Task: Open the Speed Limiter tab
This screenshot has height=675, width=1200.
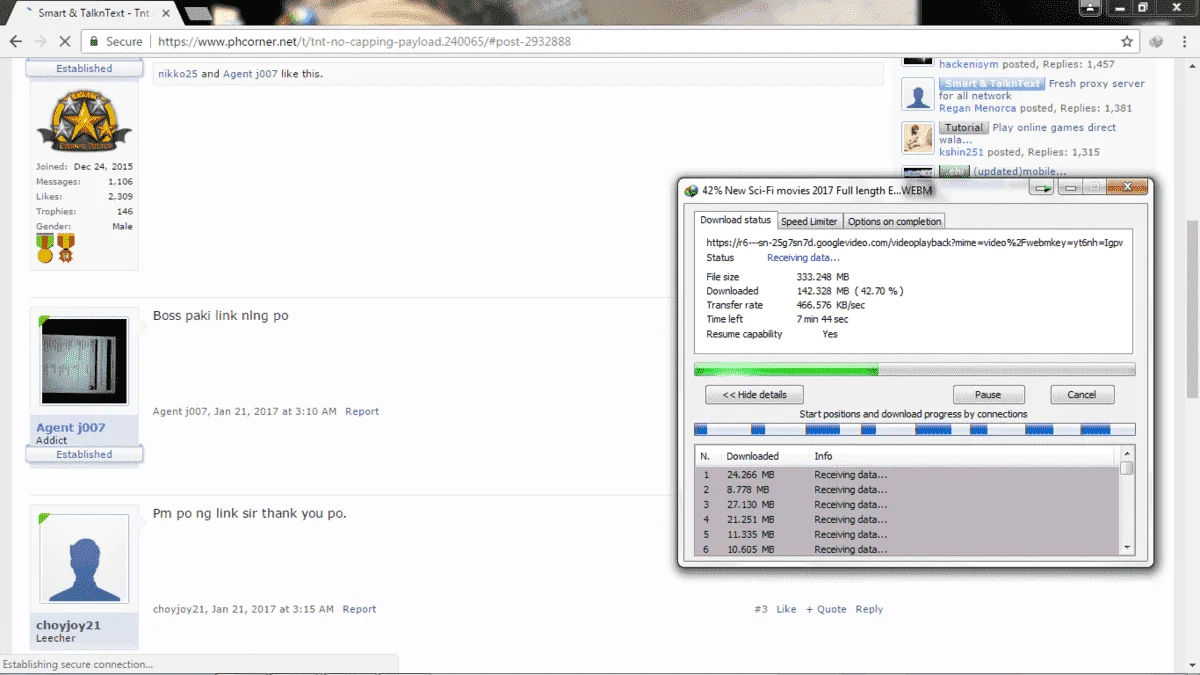Action: 809,221
